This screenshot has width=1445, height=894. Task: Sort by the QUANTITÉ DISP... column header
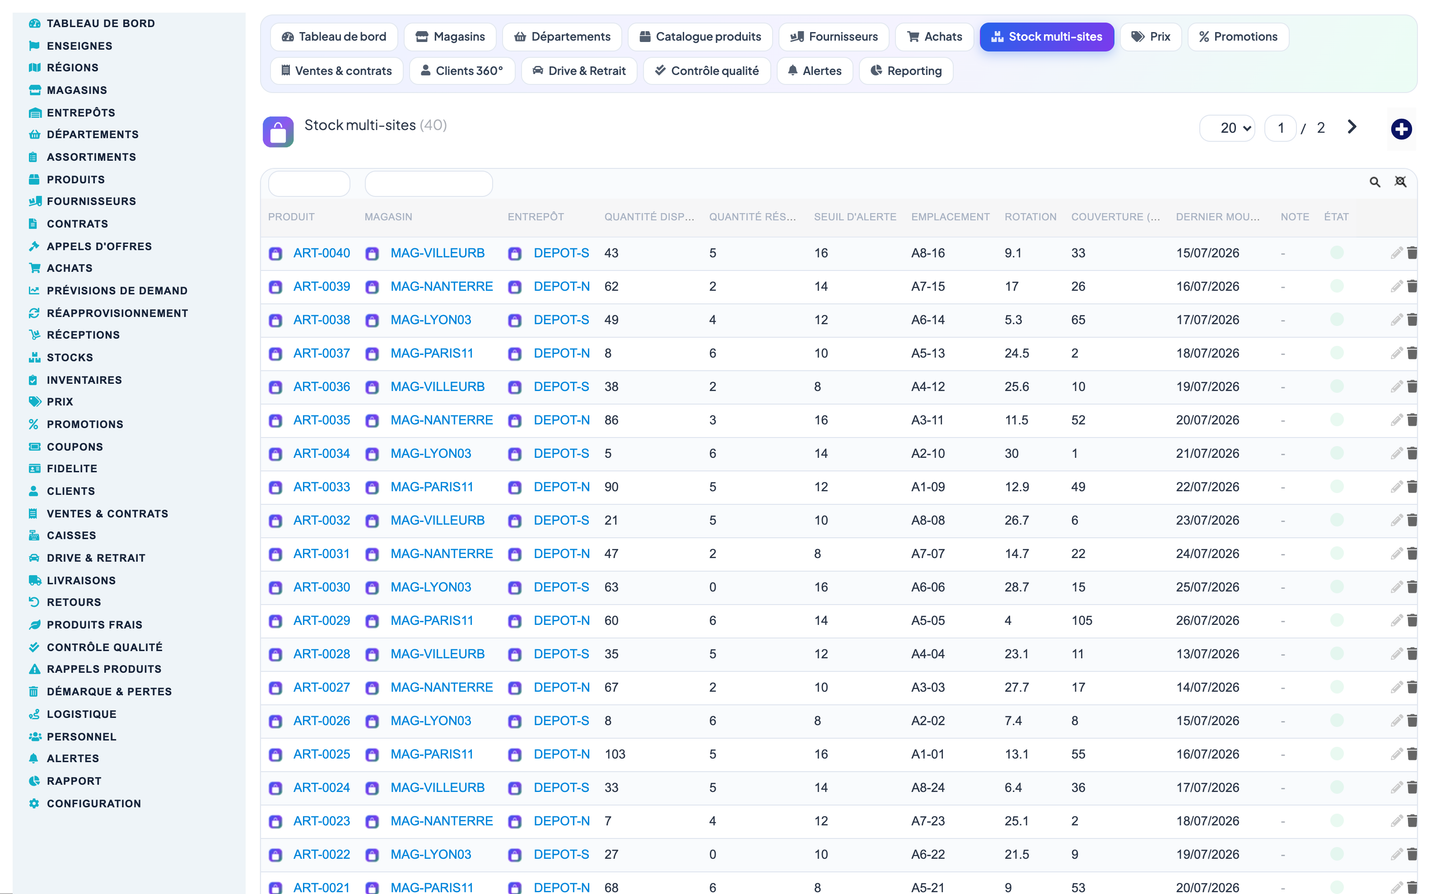649,217
